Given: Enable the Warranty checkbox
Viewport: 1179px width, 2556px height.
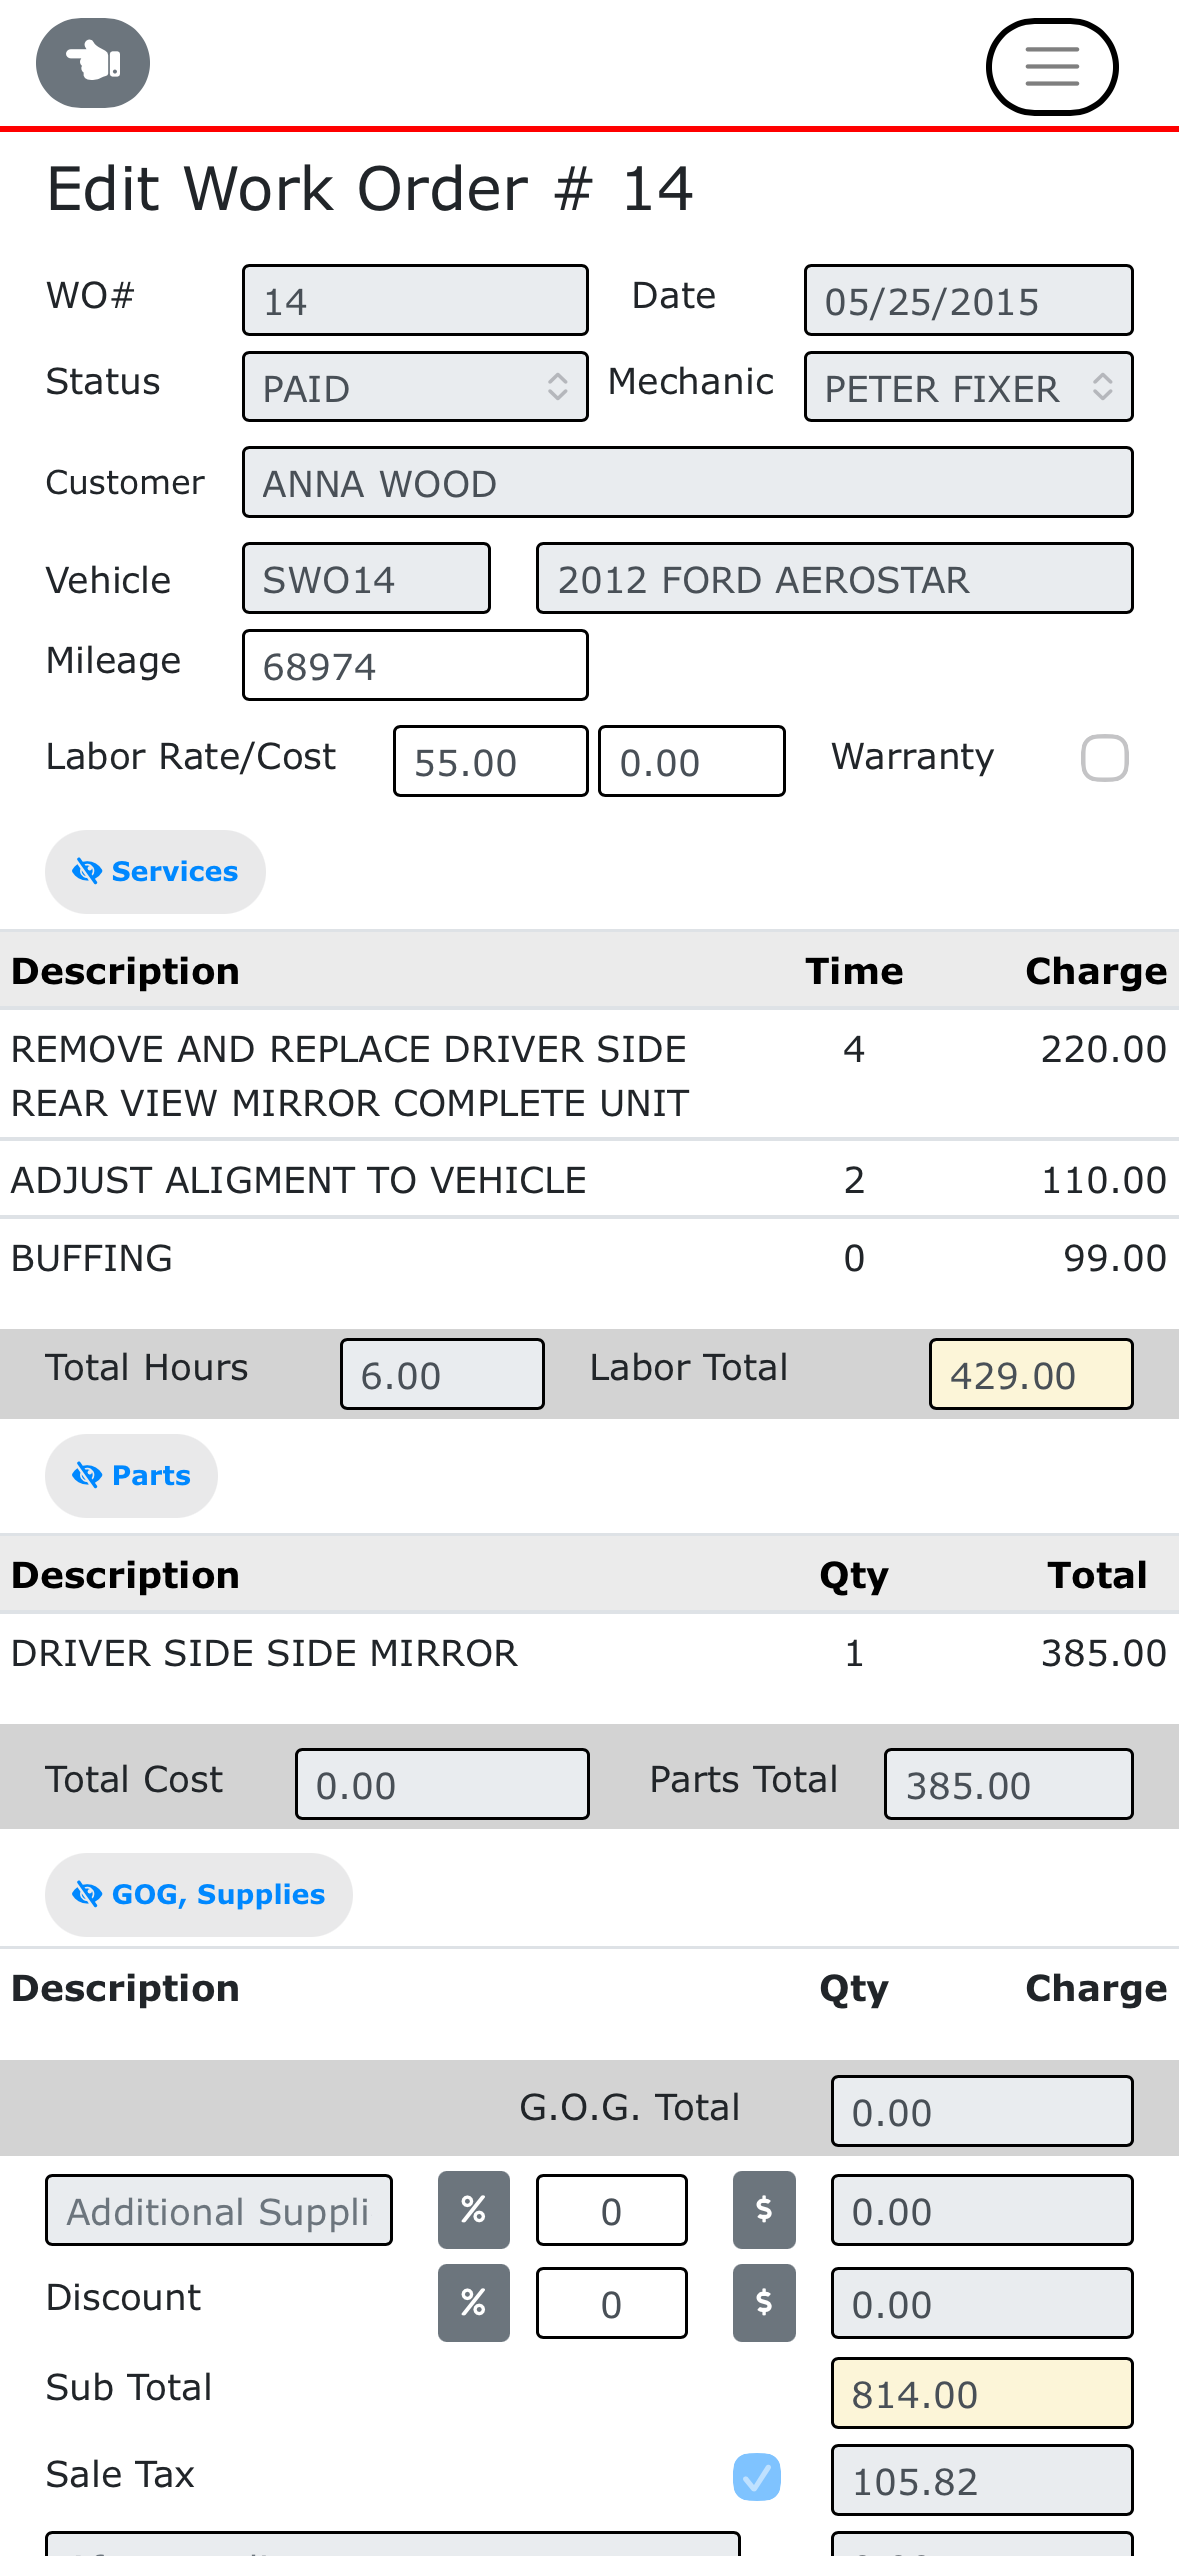Looking at the screenshot, I should tap(1104, 758).
